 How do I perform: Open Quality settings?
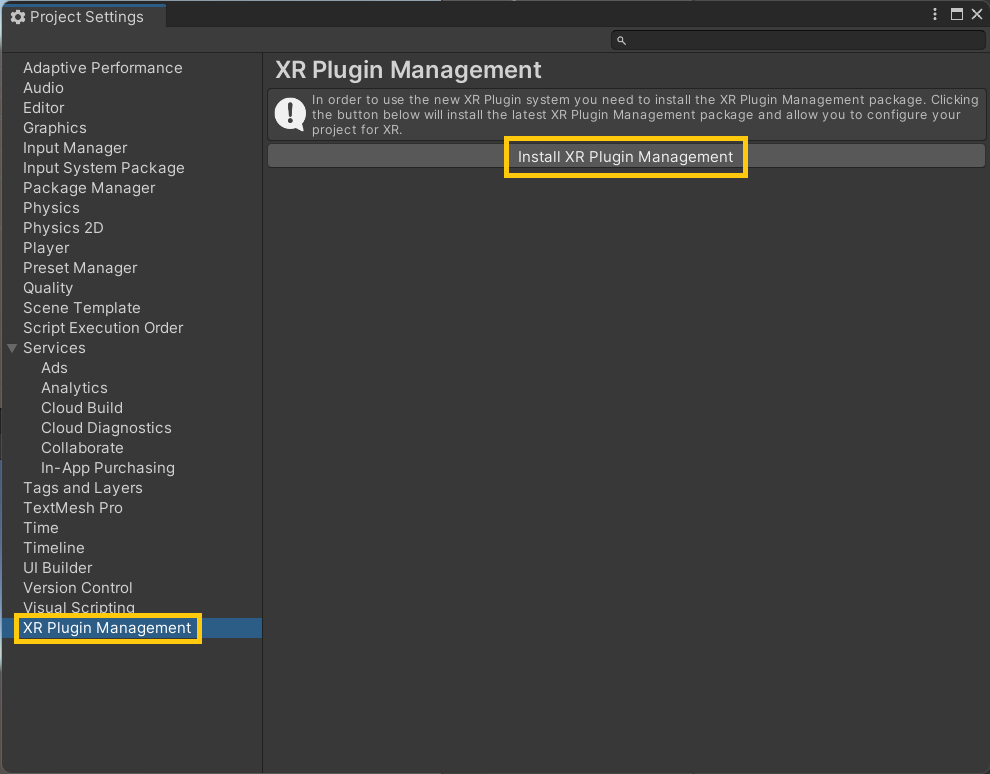(x=48, y=288)
